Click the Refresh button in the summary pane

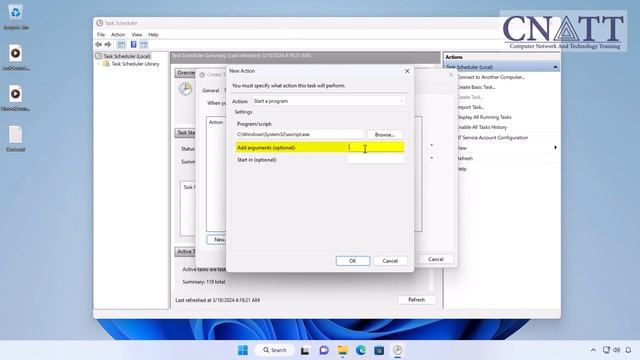pyautogui.click(x=416, y=300)
